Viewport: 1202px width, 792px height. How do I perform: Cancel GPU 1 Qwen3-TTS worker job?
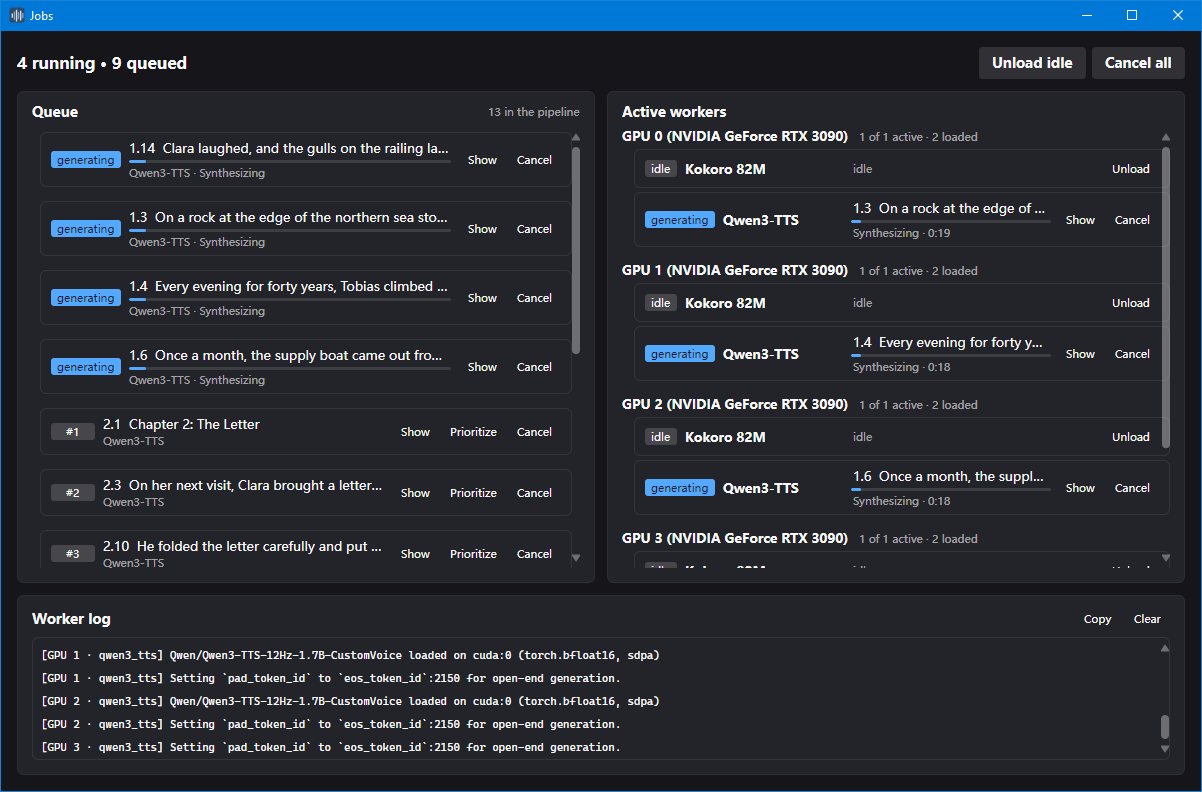(x=1132, y=354)
